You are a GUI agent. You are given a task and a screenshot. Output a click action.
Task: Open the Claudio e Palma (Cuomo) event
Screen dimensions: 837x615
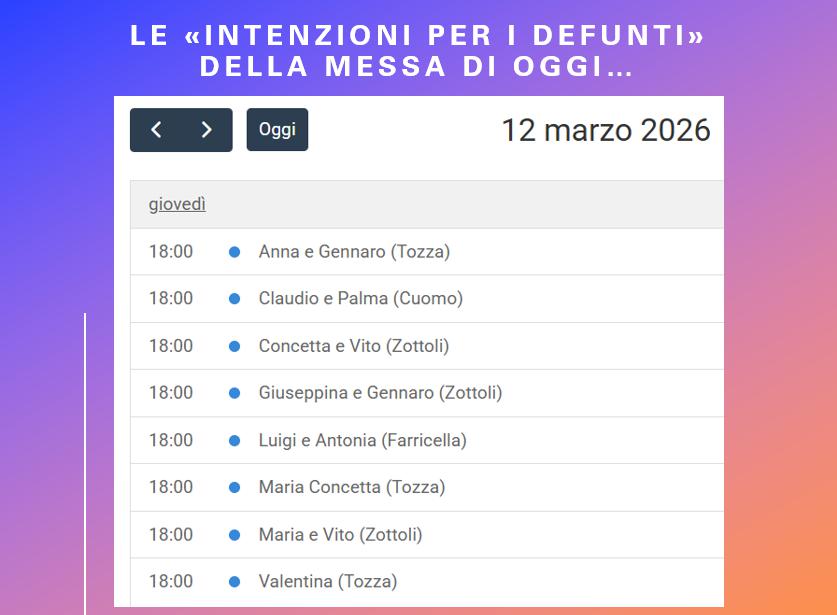point(360,299)
